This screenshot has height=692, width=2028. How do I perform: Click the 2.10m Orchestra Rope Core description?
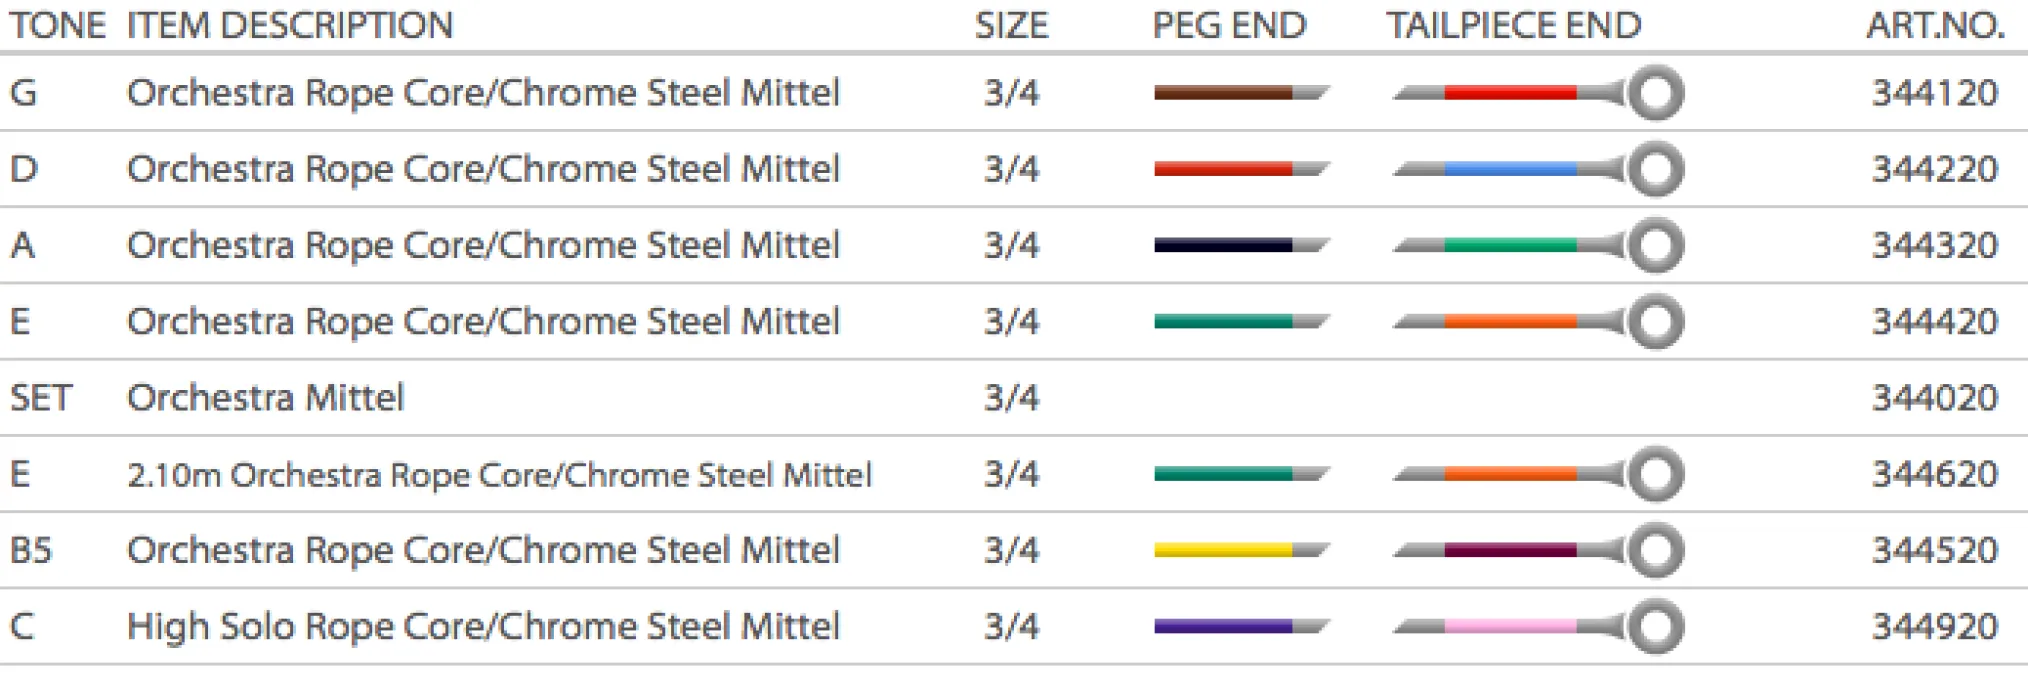coord(499,474)
